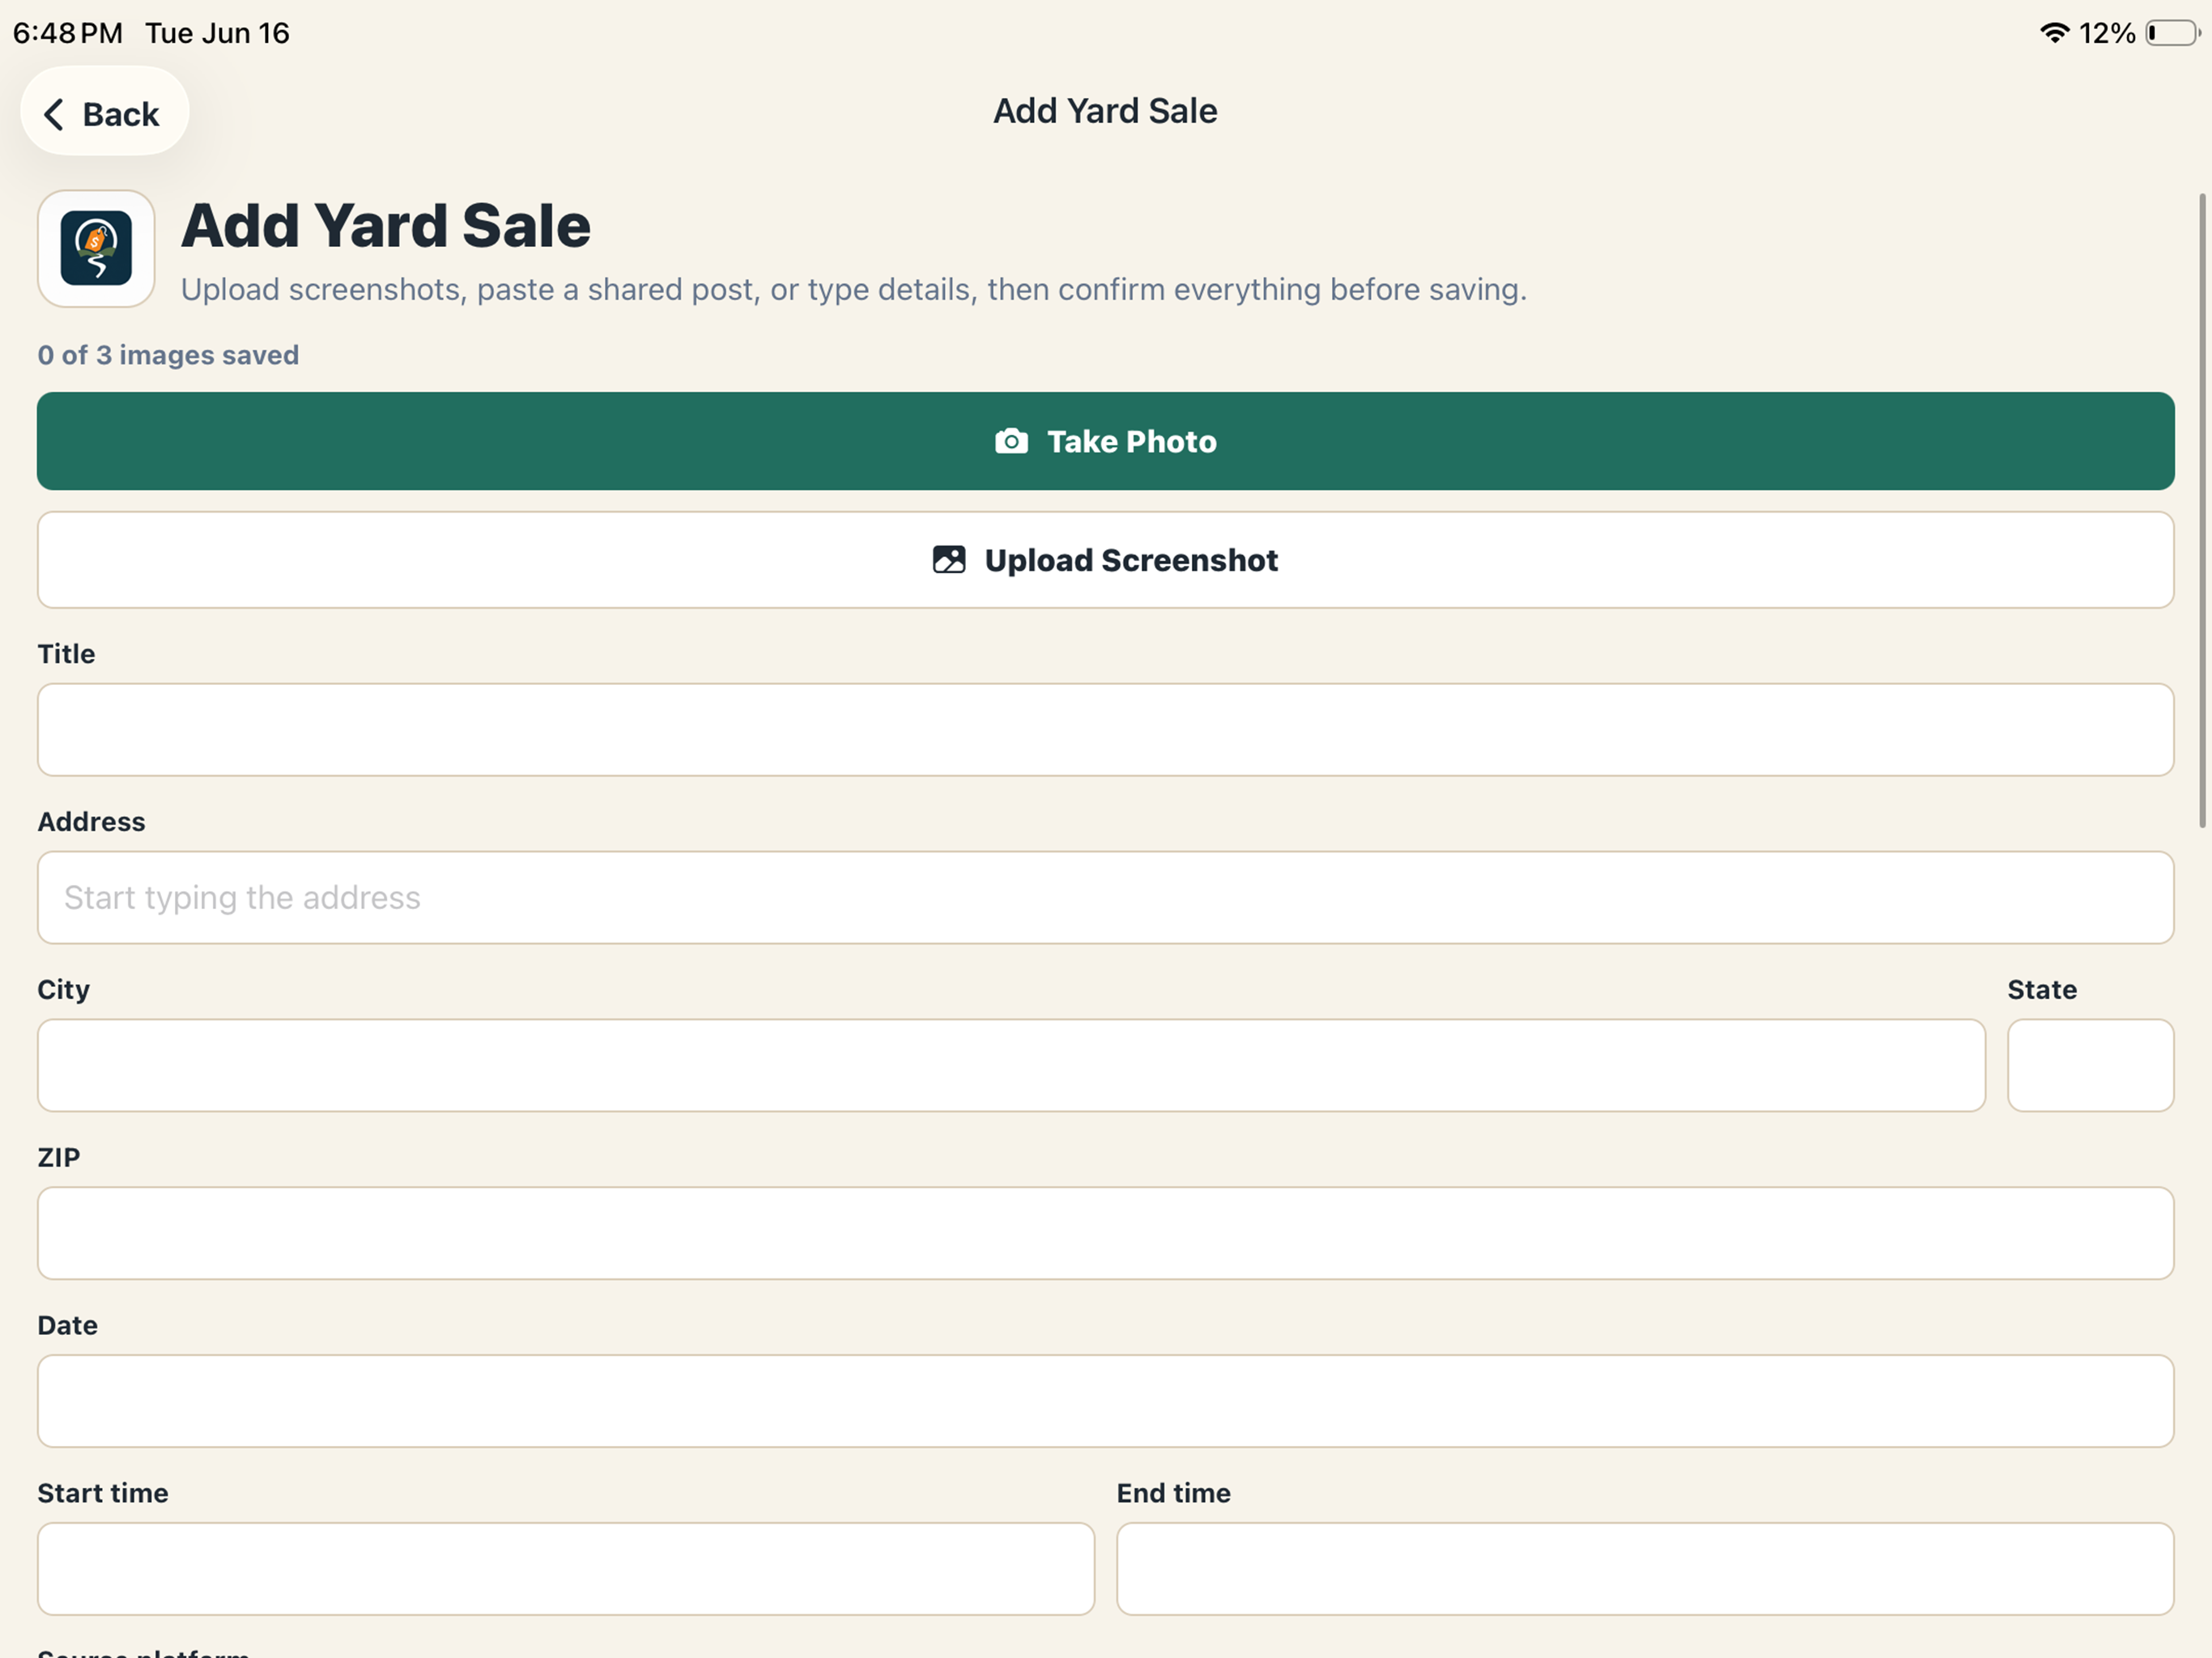This screenshot has height=1658, width=2212.
Task: Click the yard sale app logo icon
Action: point(96,248)
